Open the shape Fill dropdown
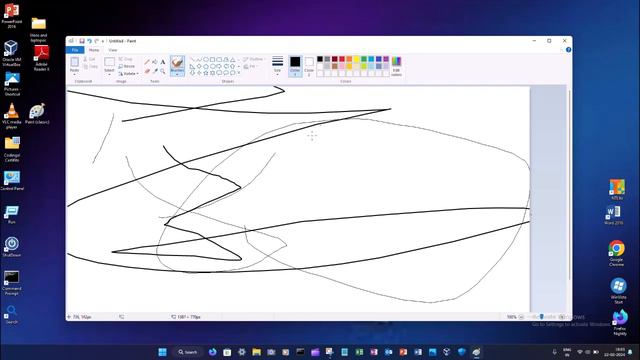The height and width of the screenshot is (360, 640). pos(250,66)
